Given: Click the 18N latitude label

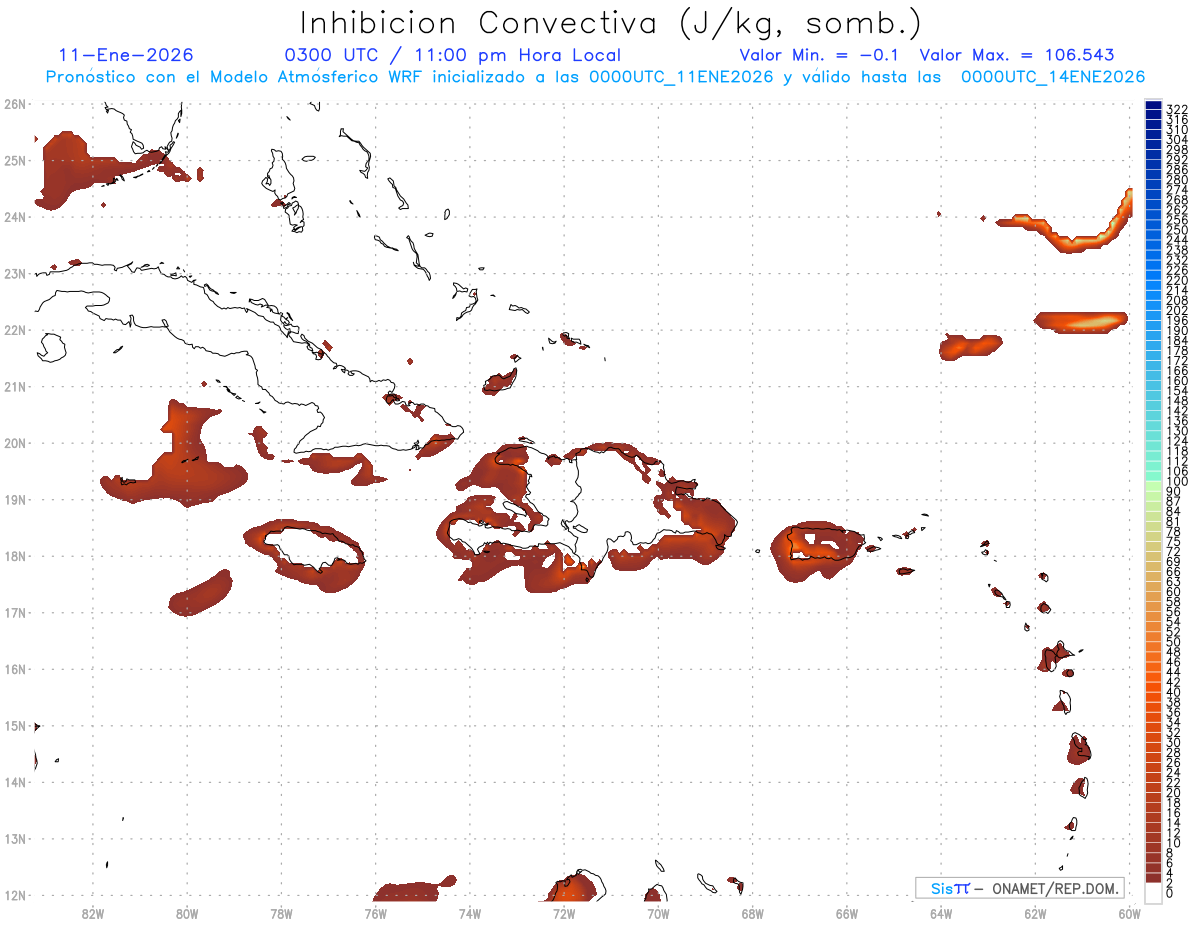Looking at the screenshot, I should [14, 556].
